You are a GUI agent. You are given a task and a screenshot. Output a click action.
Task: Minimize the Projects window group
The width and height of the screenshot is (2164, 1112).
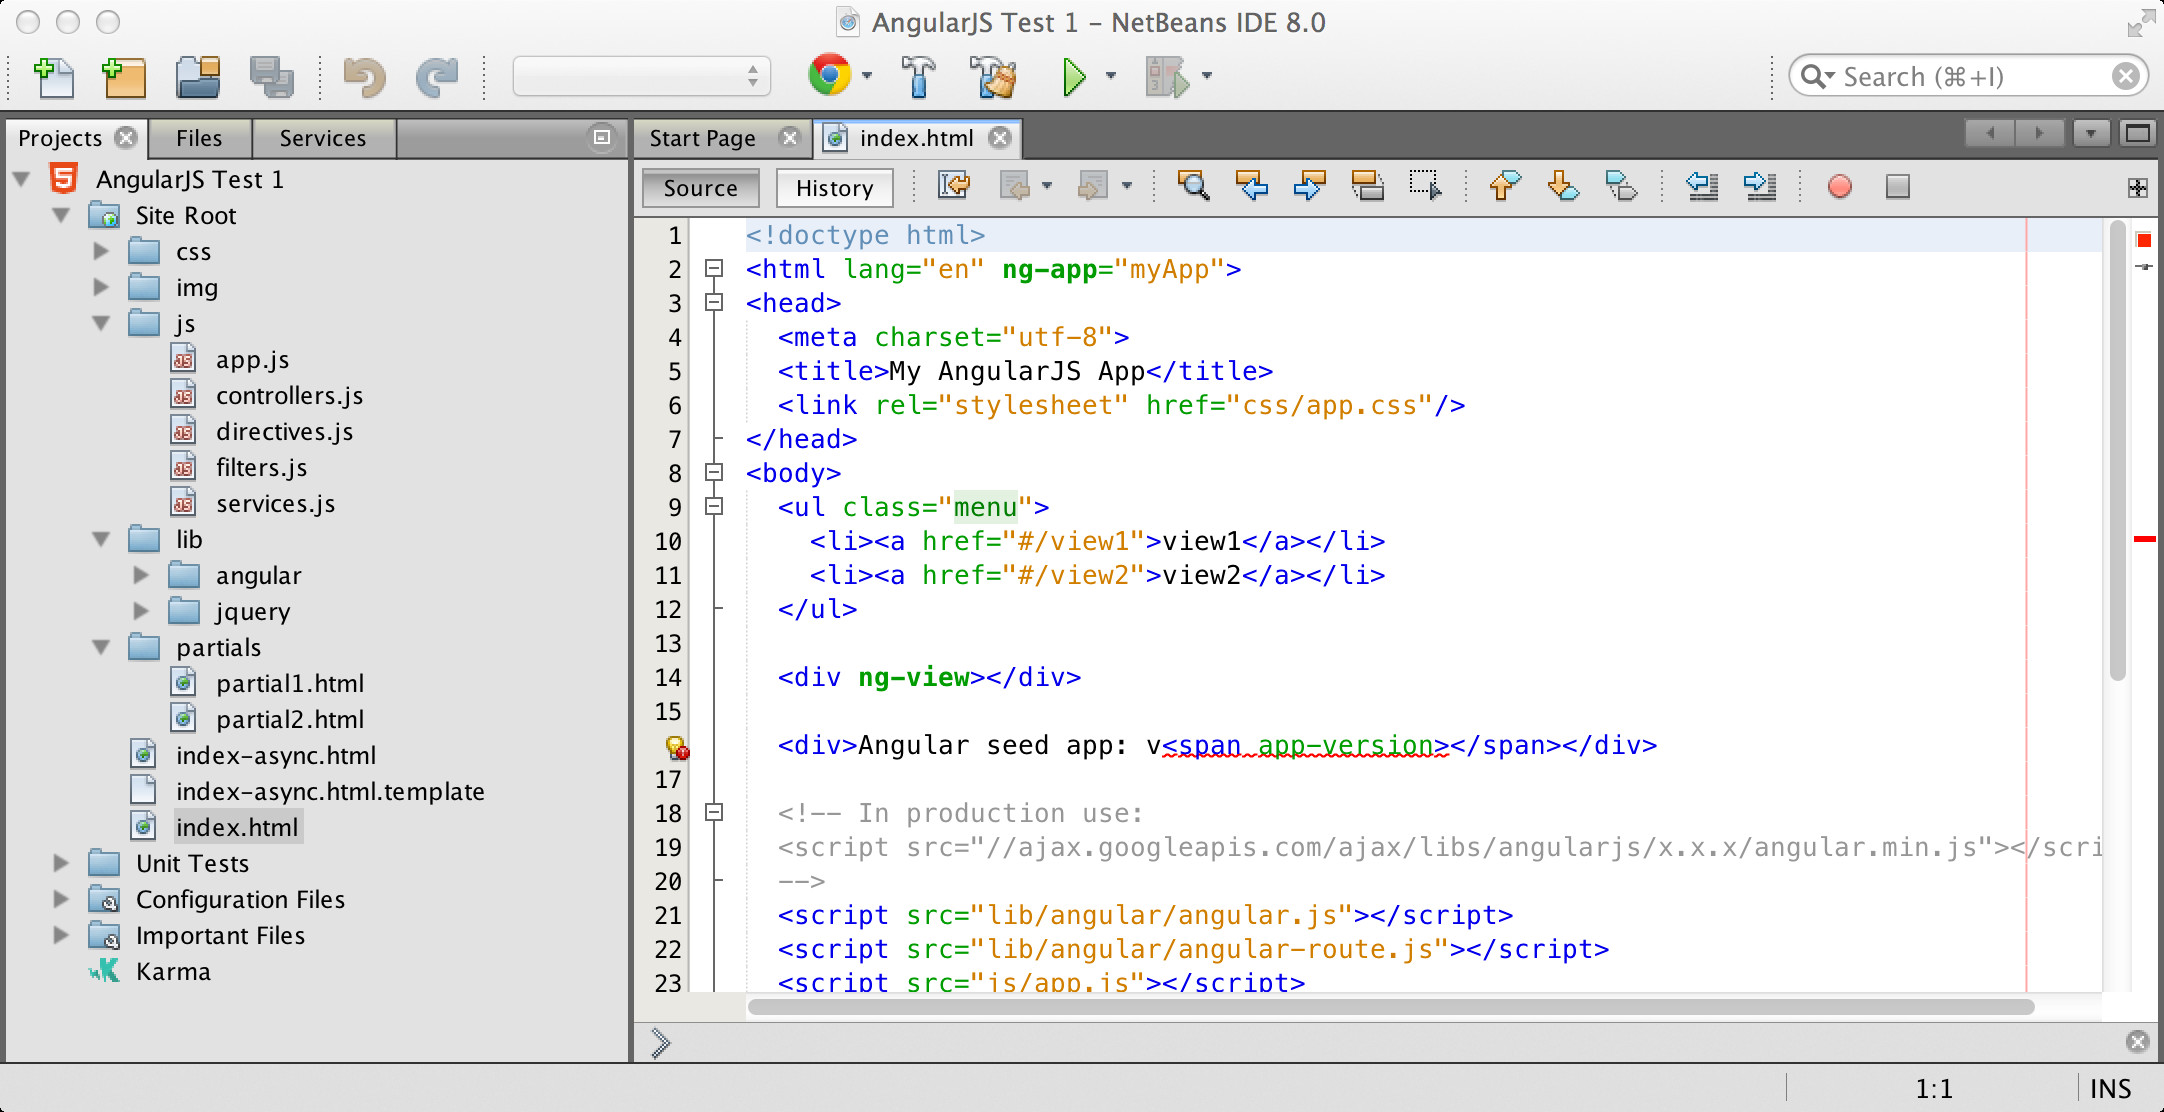[602, 138]
